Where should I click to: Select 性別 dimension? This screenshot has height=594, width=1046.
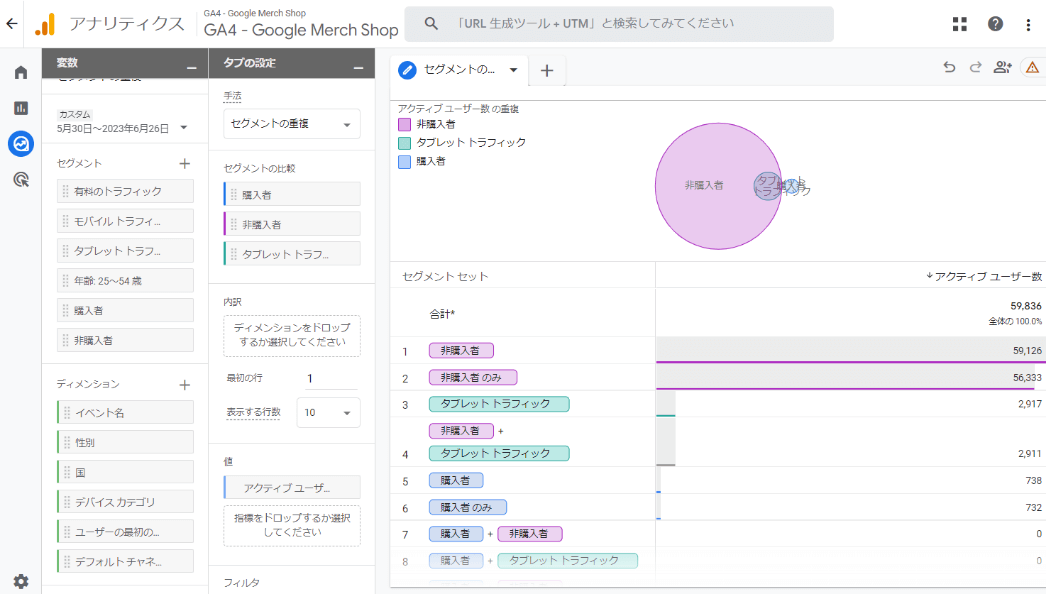[125, 442]
